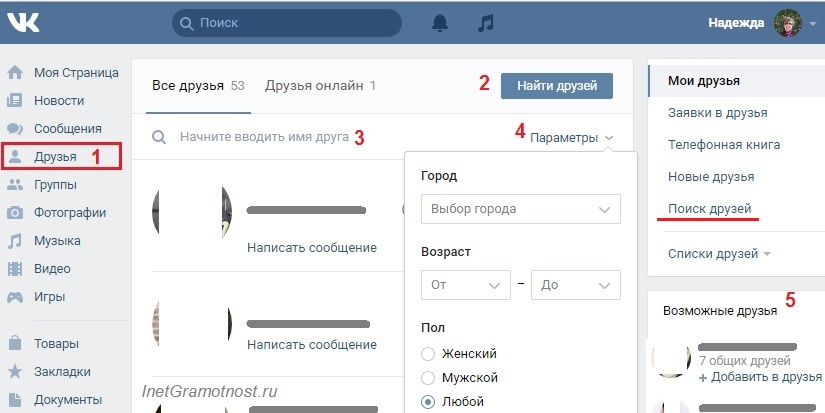Click the person icon beside Друзья
This screenshot has width=825, height=413.
click(x=15, y=157)
